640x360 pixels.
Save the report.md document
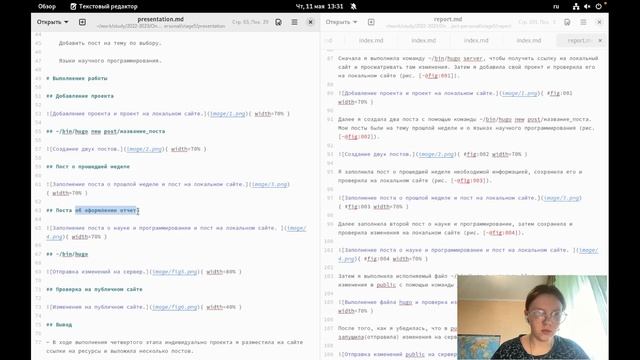[567, 22]
